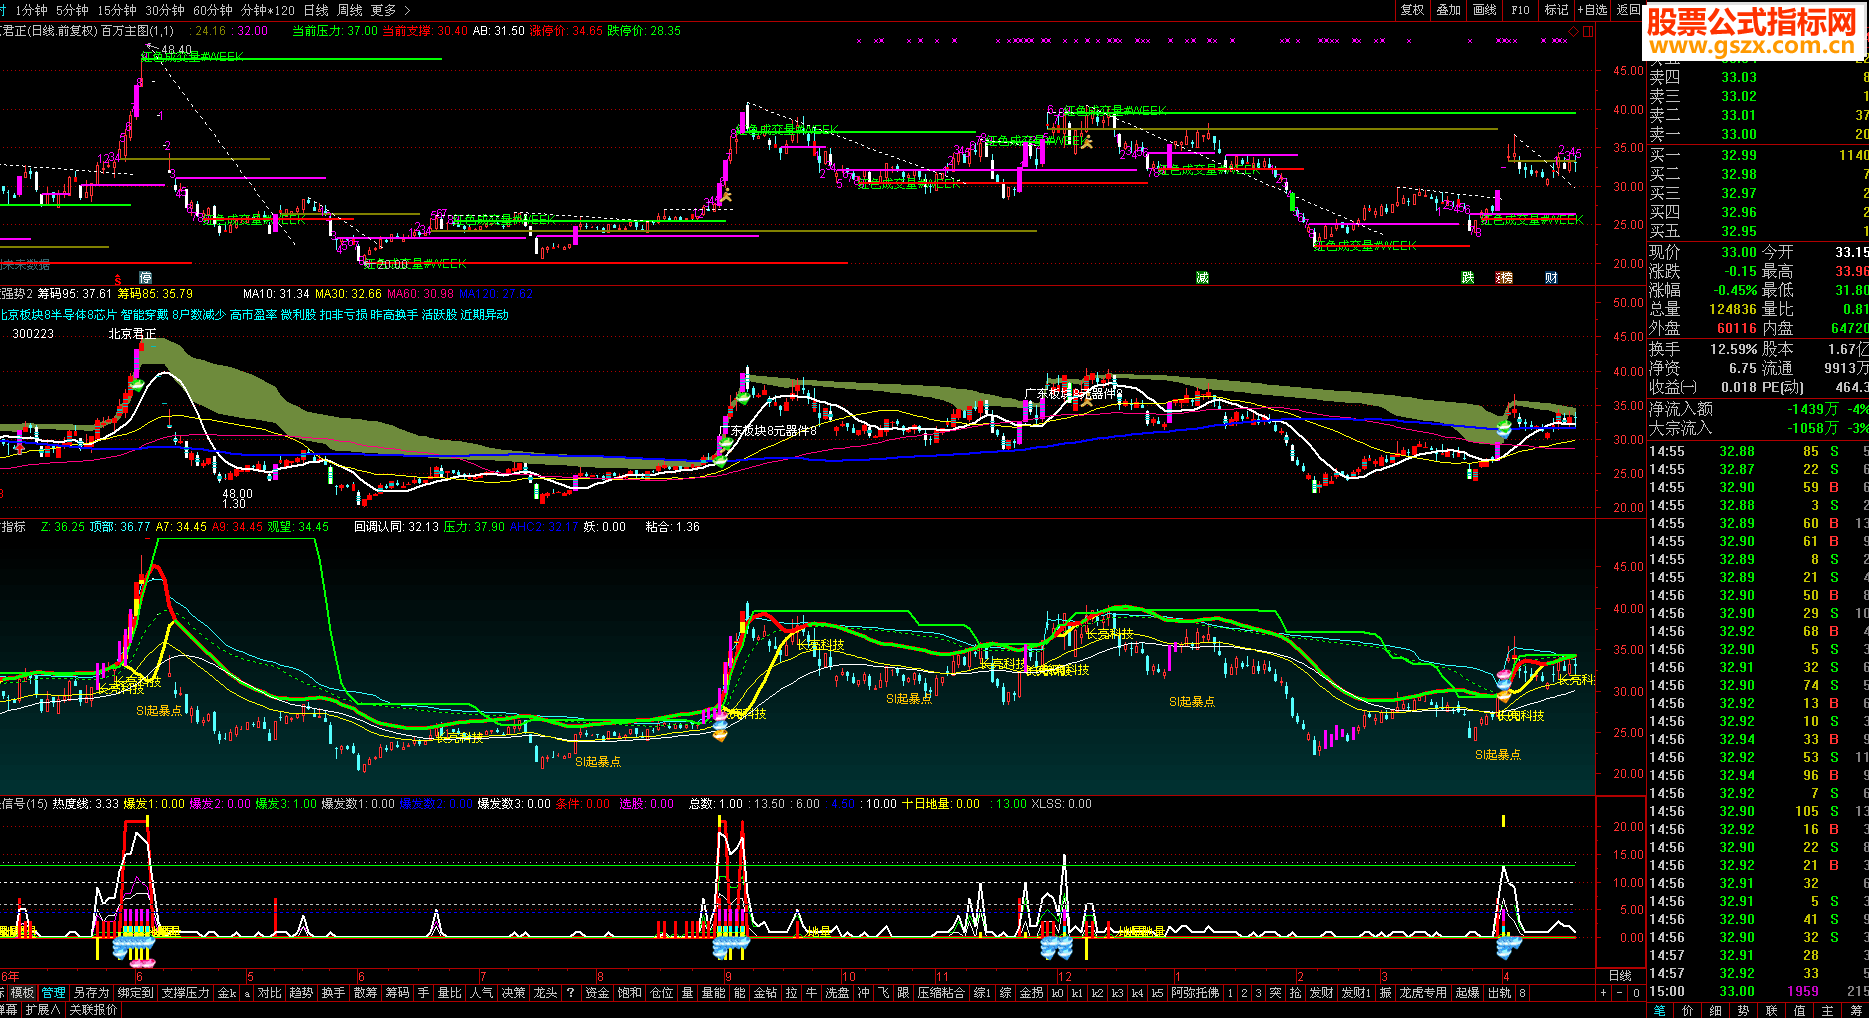The width and height of the screenshot is (1869, 1018).
Task: Click the - zoom-out button at bottom
Action: coord(1620,993)
